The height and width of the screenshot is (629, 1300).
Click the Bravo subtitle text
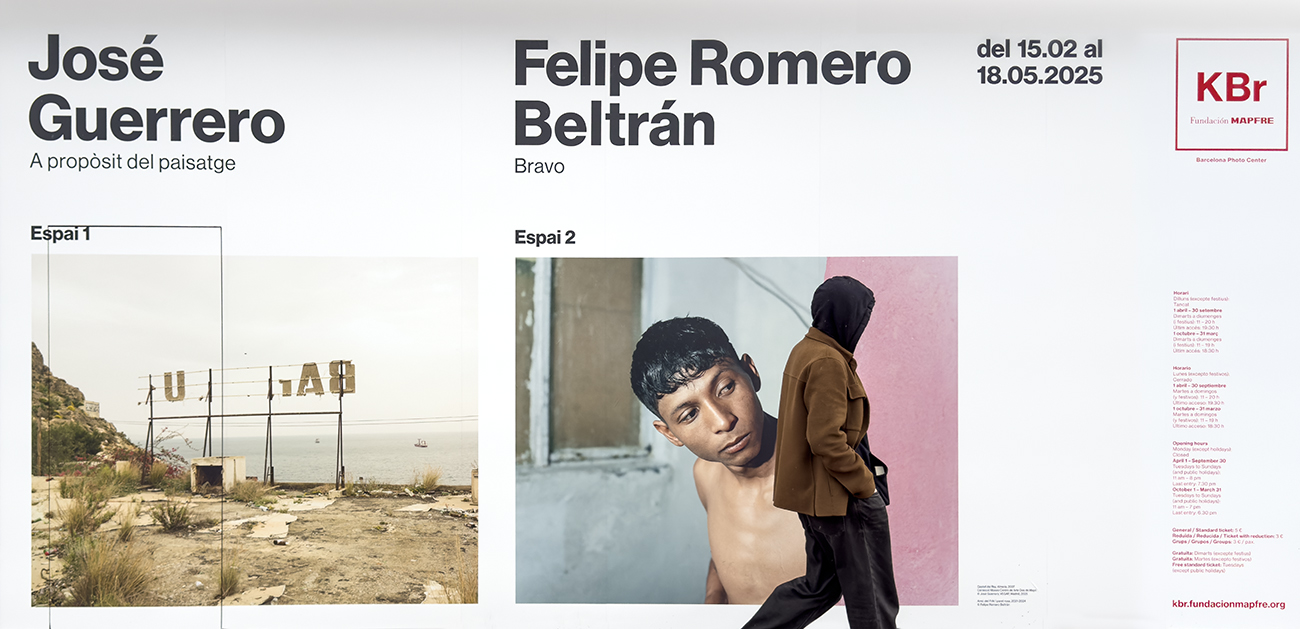pos(539,167)
